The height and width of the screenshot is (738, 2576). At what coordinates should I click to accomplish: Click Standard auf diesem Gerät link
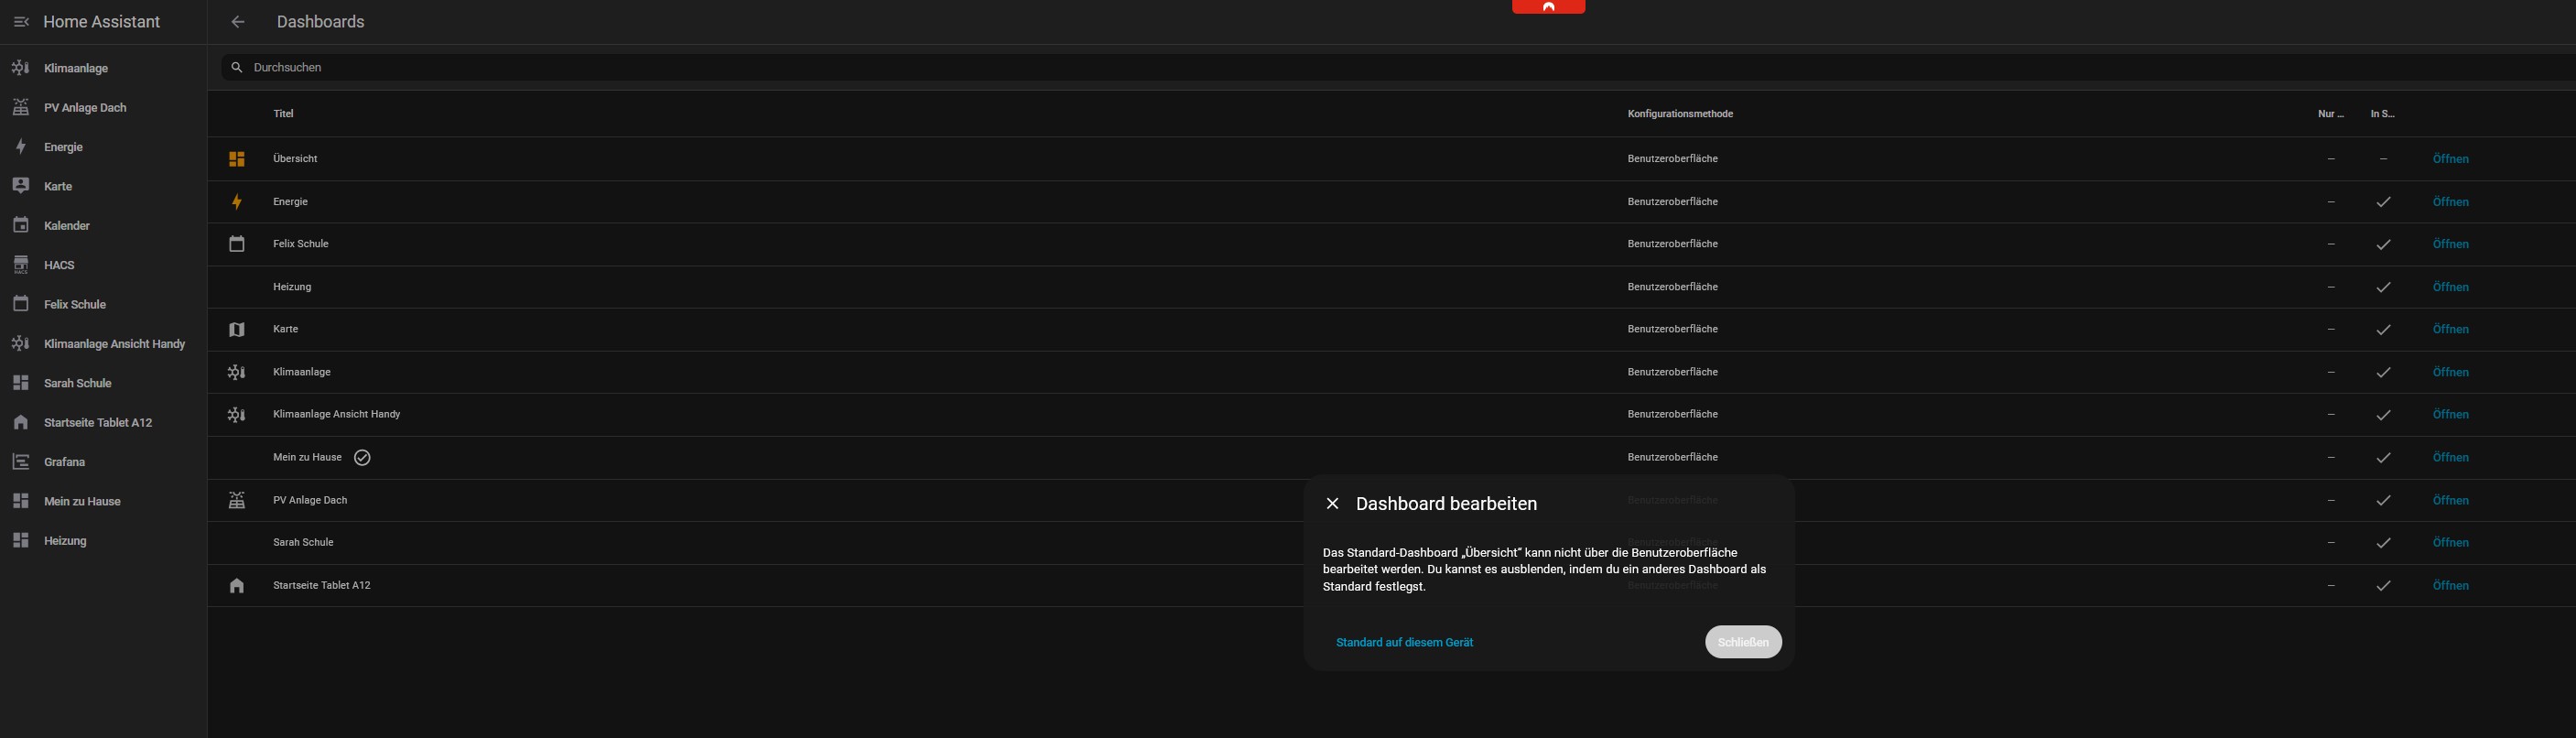(x=1404, y=642)
